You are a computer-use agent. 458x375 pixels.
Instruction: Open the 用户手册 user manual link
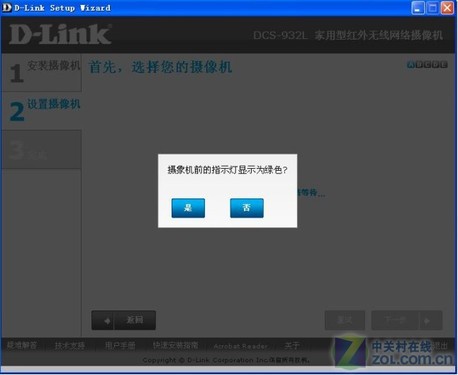tap(120, 345)
